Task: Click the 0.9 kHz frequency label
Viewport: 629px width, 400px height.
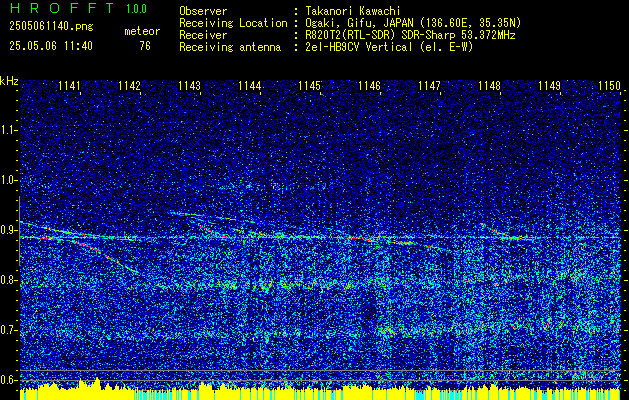Action: (8, 231)
